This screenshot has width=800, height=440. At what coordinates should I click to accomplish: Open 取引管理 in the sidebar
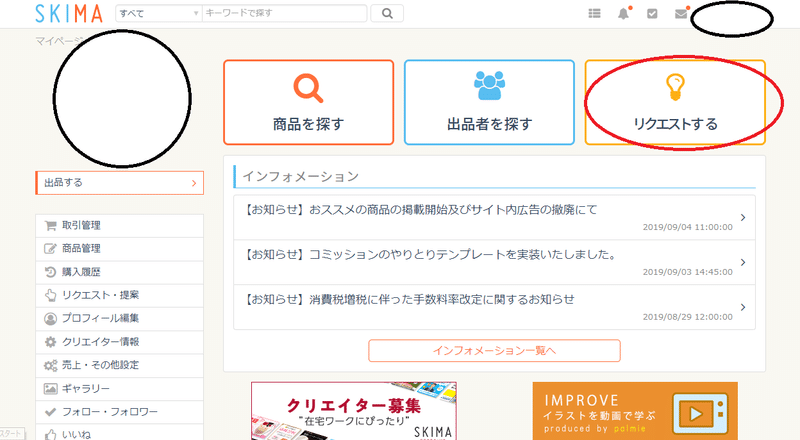(x=119, y=226)
